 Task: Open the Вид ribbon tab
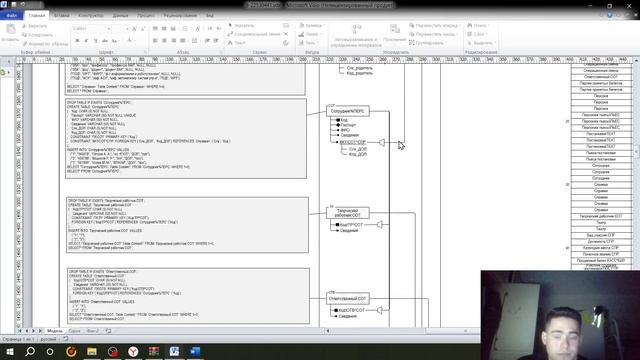click(x=209, y=16)
